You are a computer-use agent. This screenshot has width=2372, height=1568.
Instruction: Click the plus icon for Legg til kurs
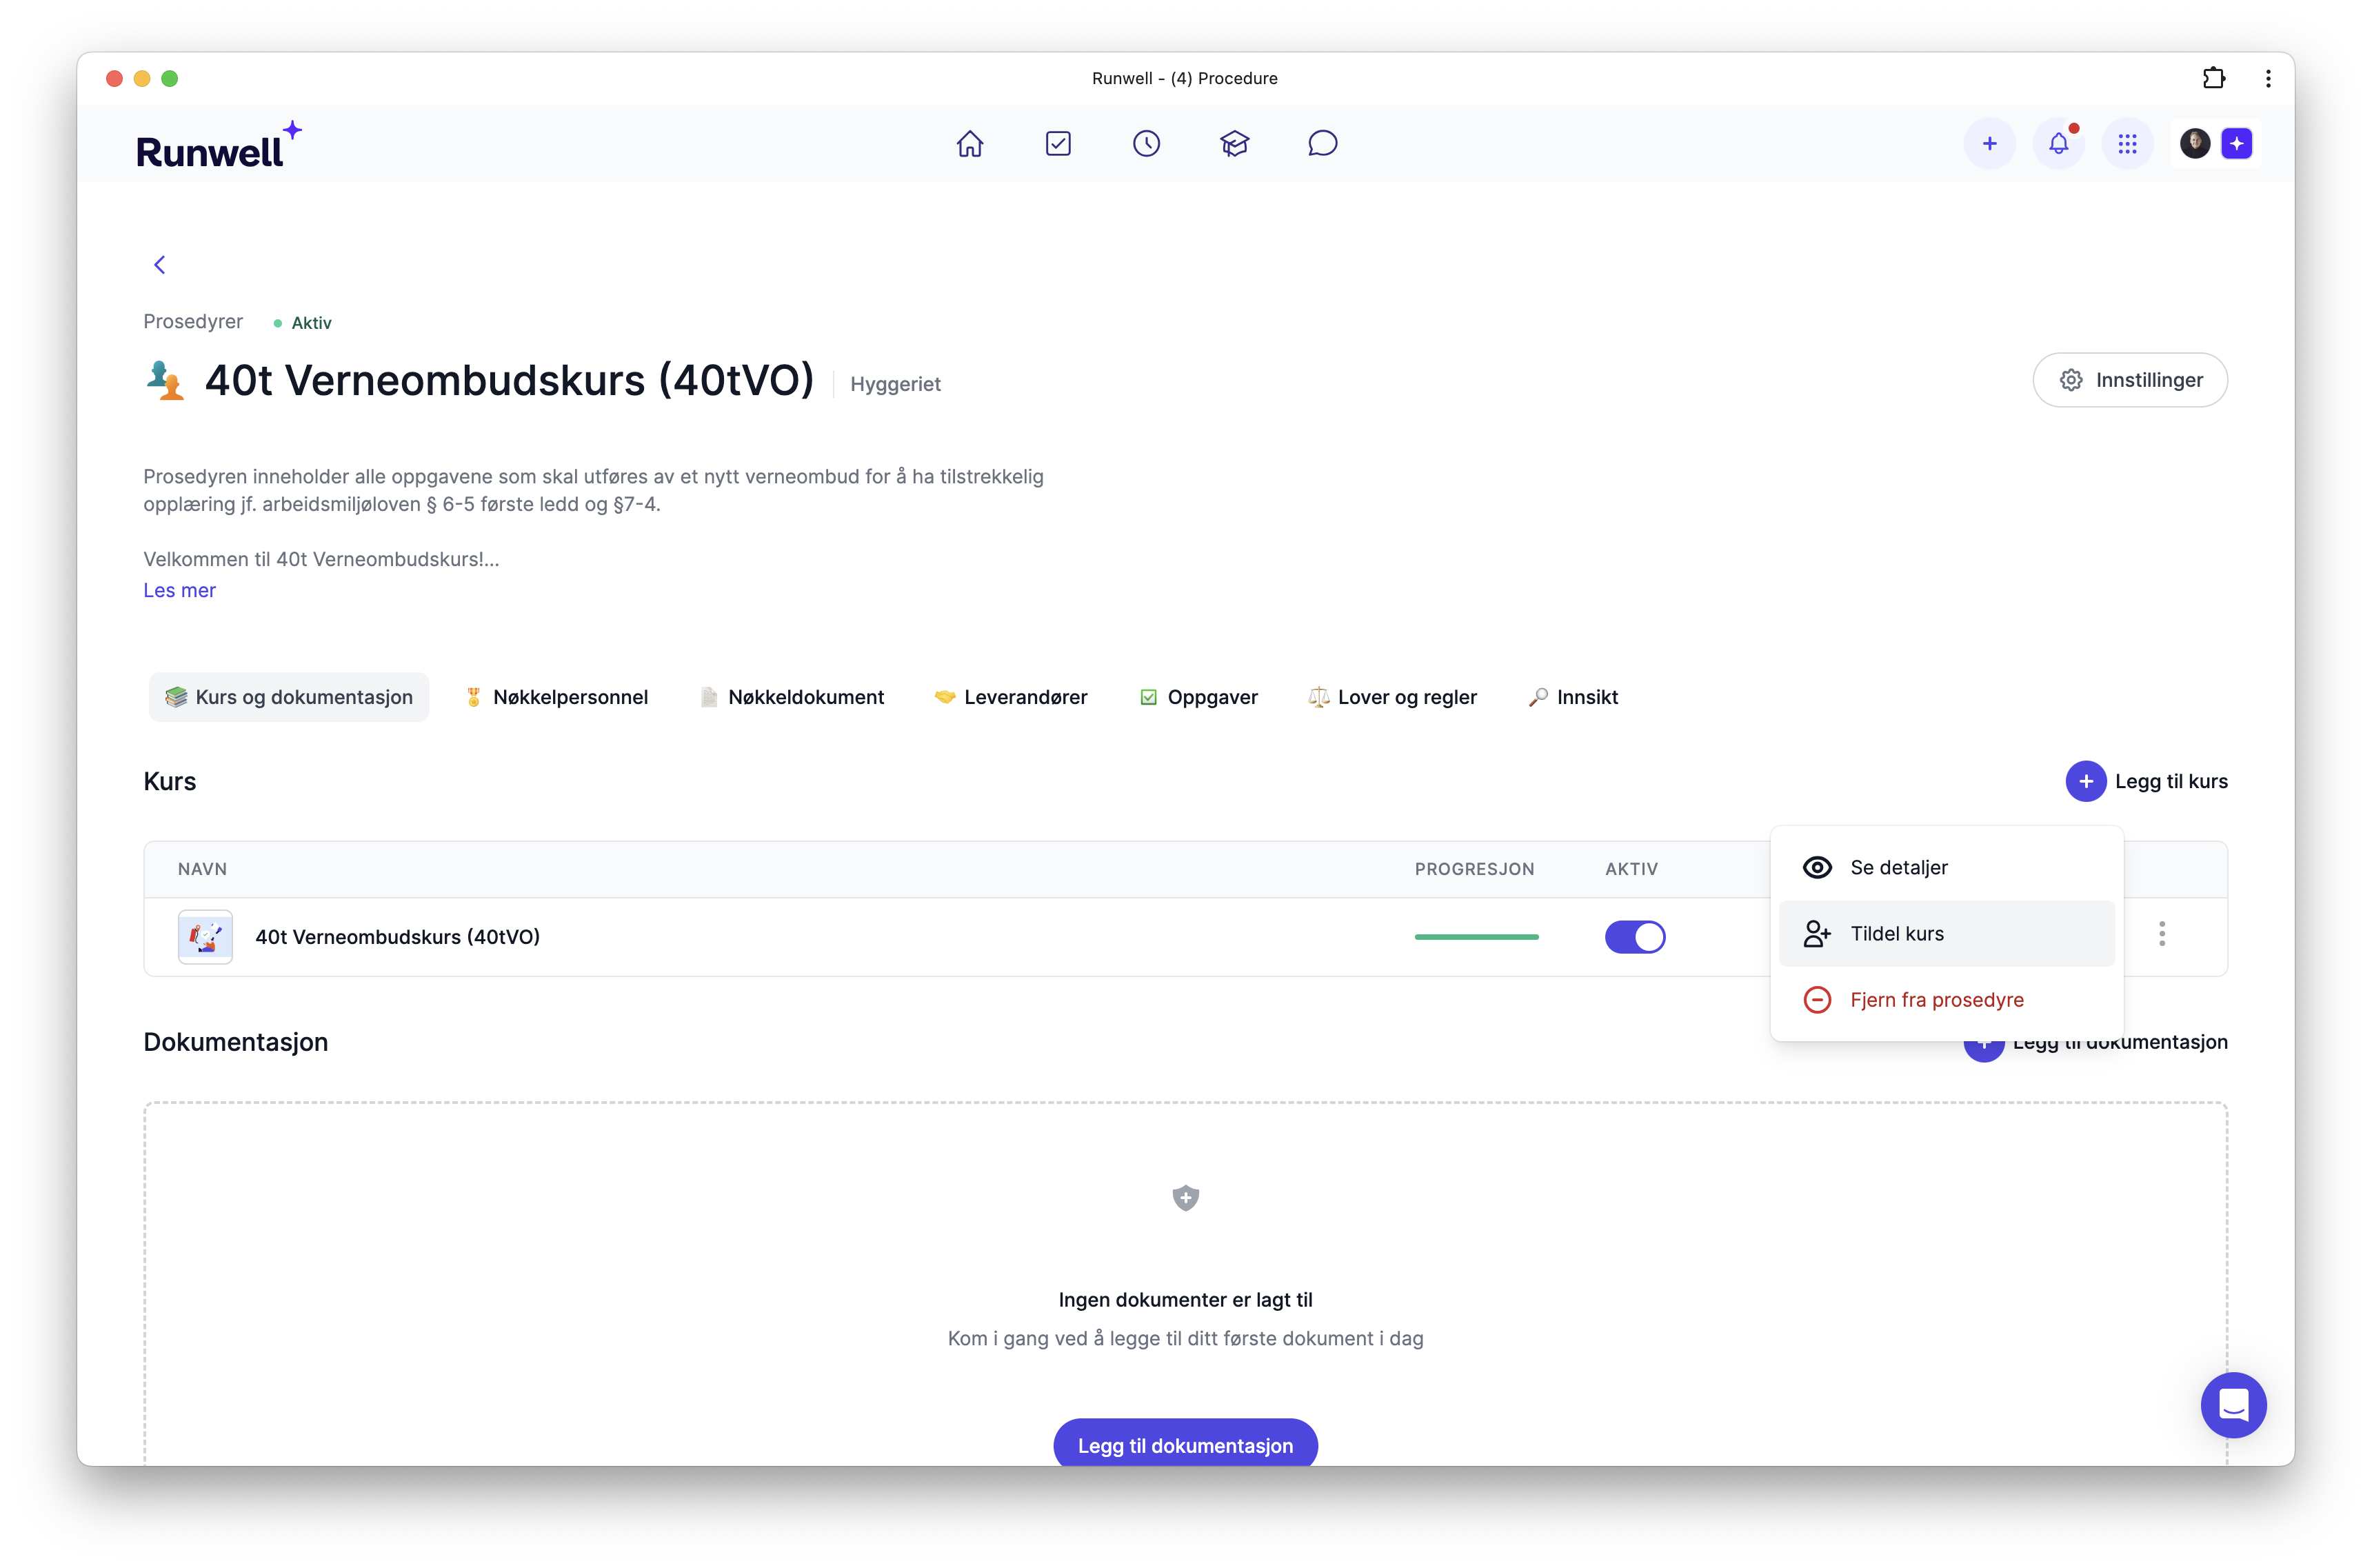pos(2086,781)
